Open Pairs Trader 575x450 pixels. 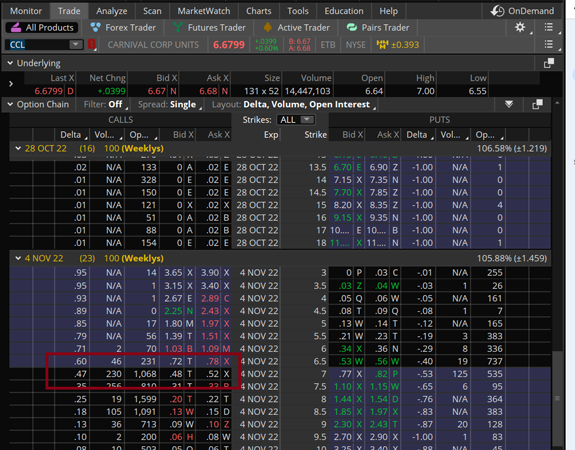point(378,28)
